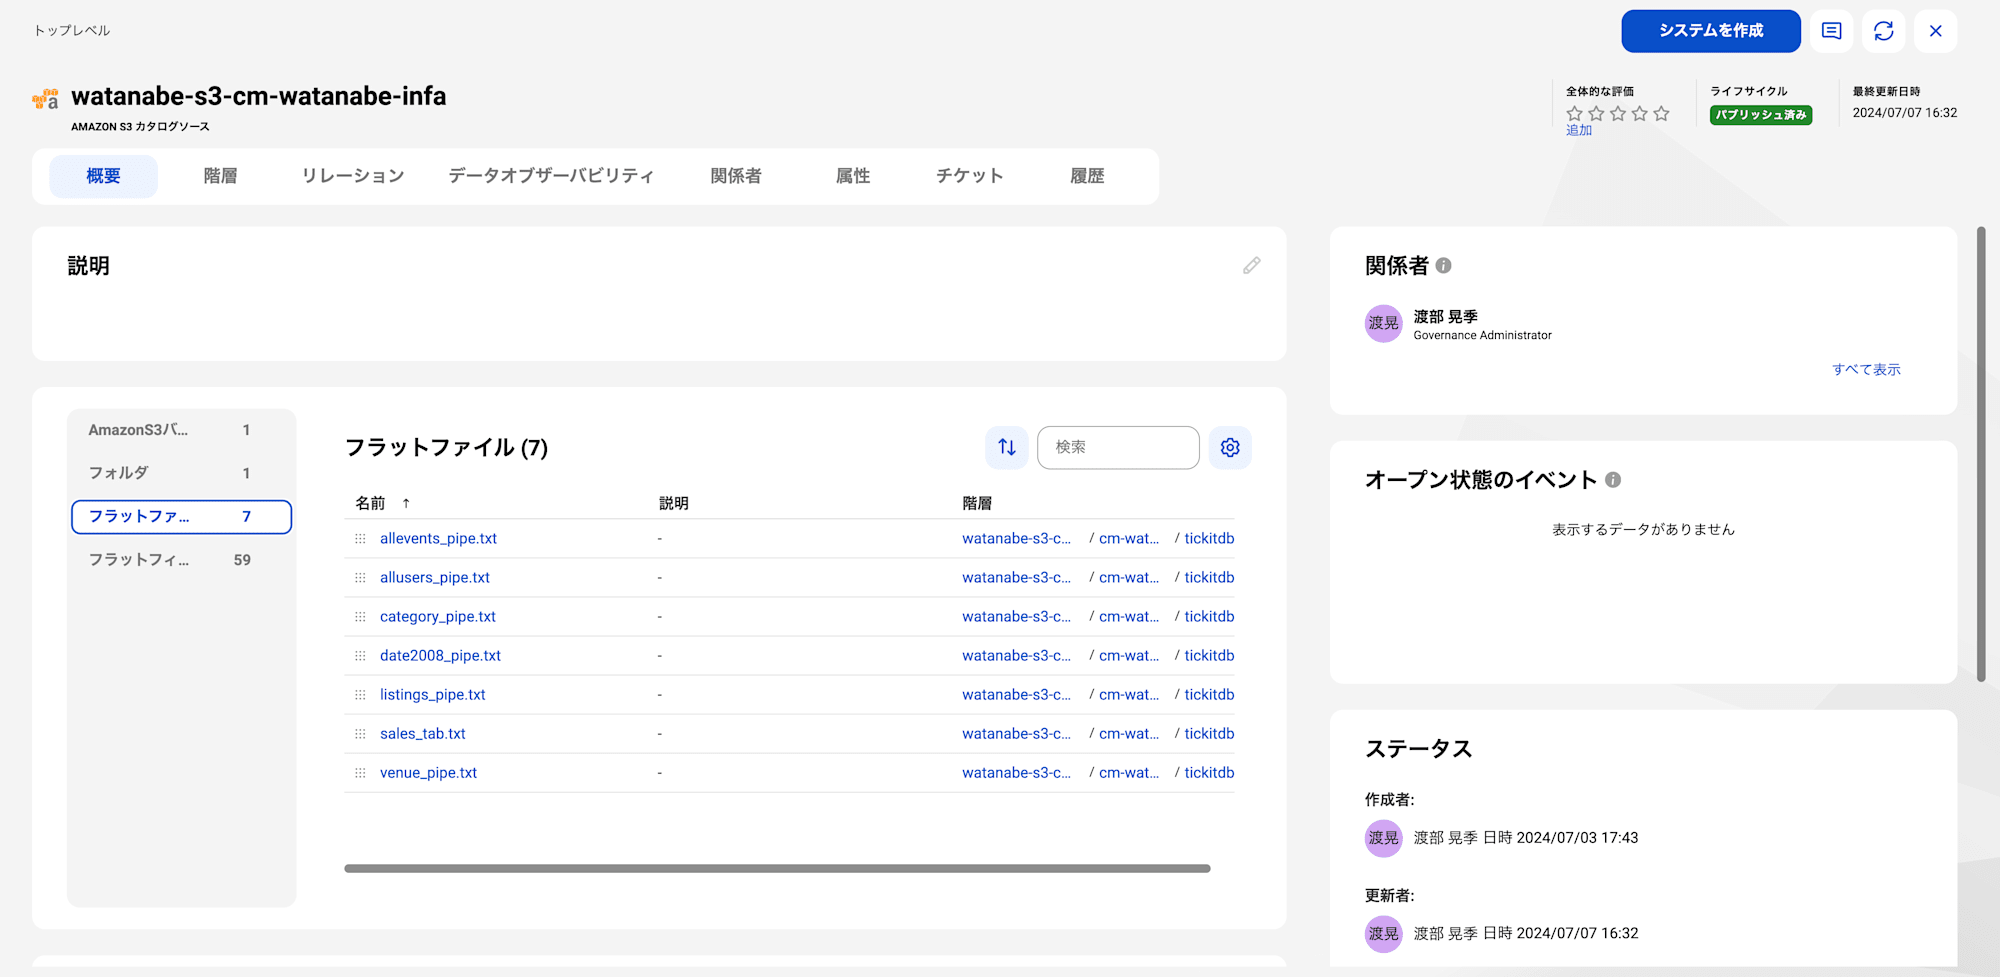This screenshot has height=977, width=2000.
Task: Select the AmazonS3バ... category item
Action: pyautogui.click(x=181, y=430)
